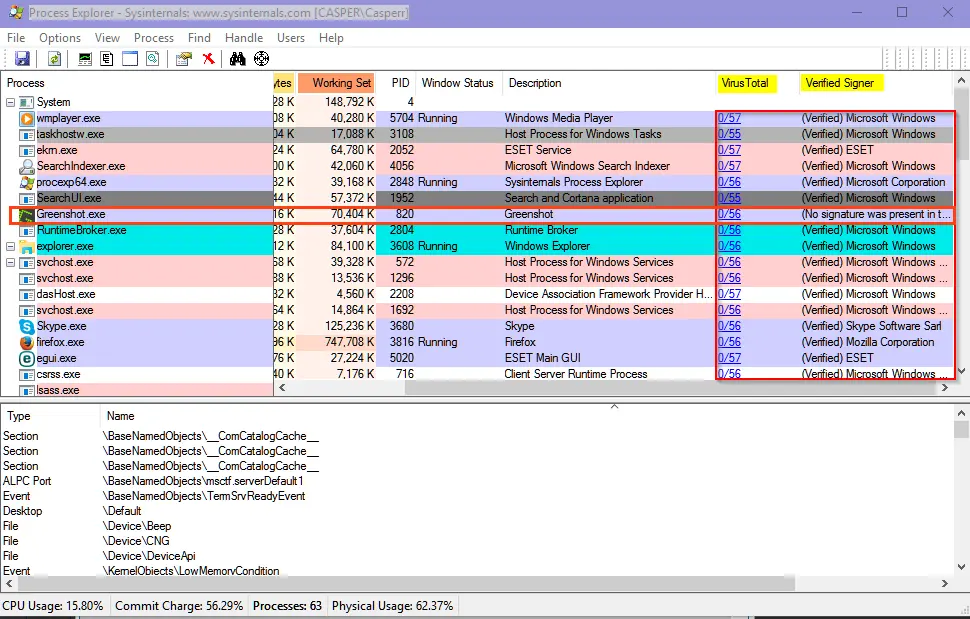Click the red X Kill Process icon

click(x=208, y=59)
